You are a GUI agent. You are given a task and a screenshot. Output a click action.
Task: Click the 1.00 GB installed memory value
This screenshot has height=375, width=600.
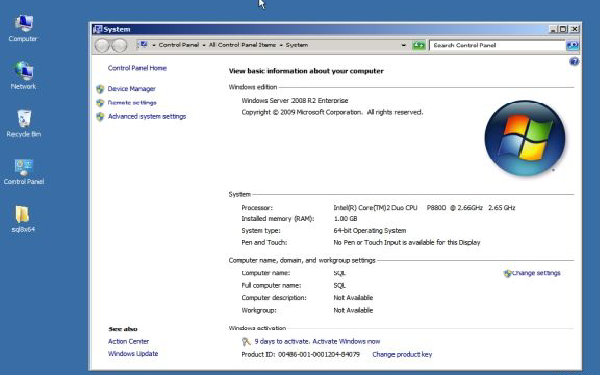346,219
